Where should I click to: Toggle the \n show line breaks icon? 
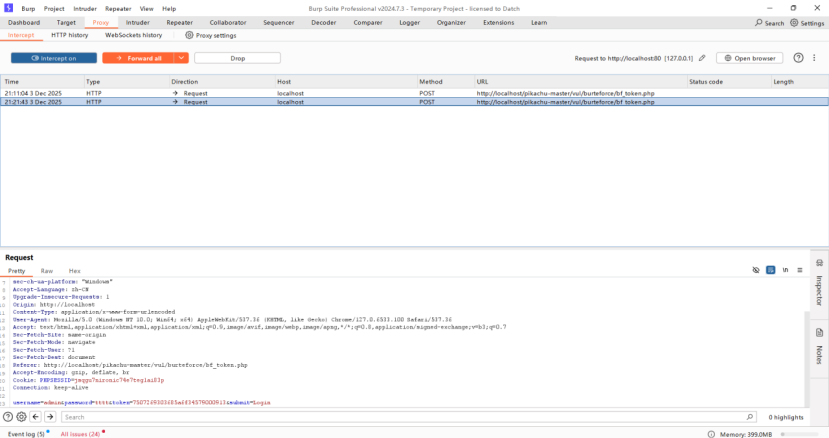tap(786, 270)
